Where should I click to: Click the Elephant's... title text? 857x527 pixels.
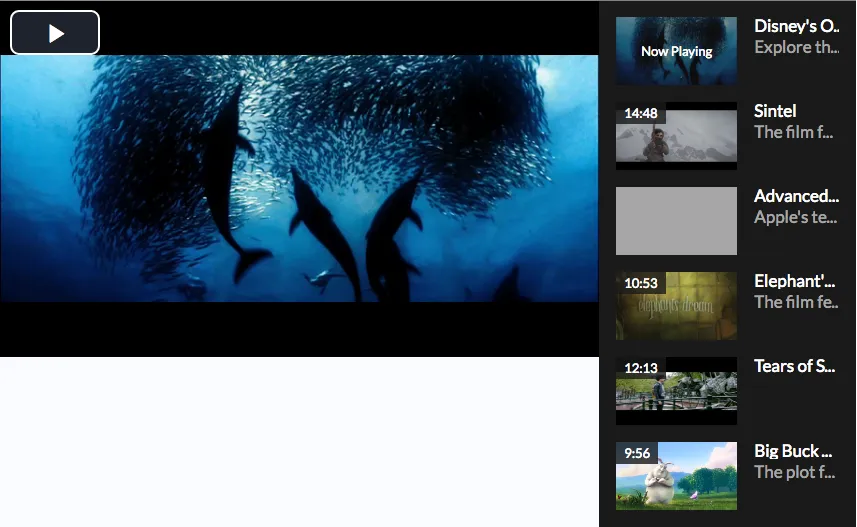(796, 281)
